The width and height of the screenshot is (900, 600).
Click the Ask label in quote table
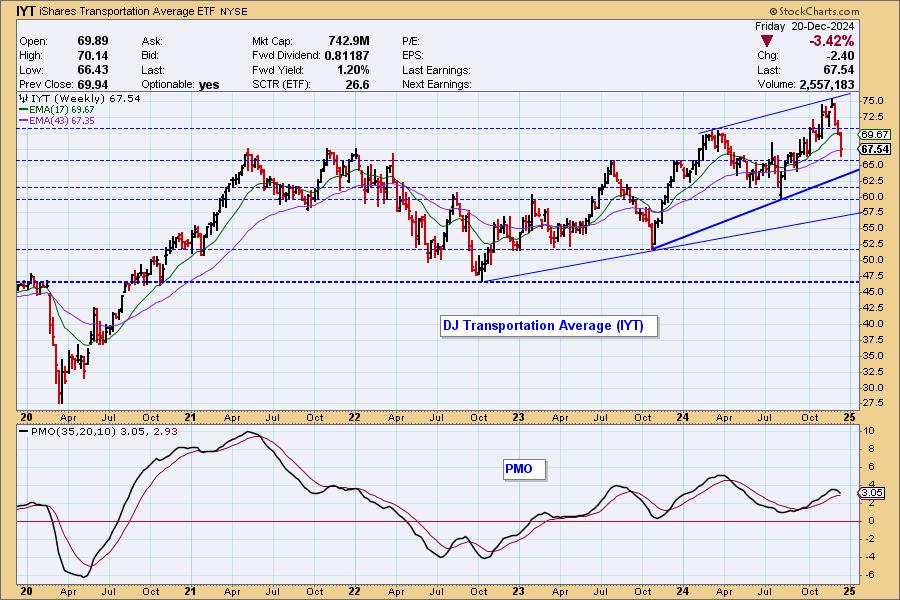[152, 41]
